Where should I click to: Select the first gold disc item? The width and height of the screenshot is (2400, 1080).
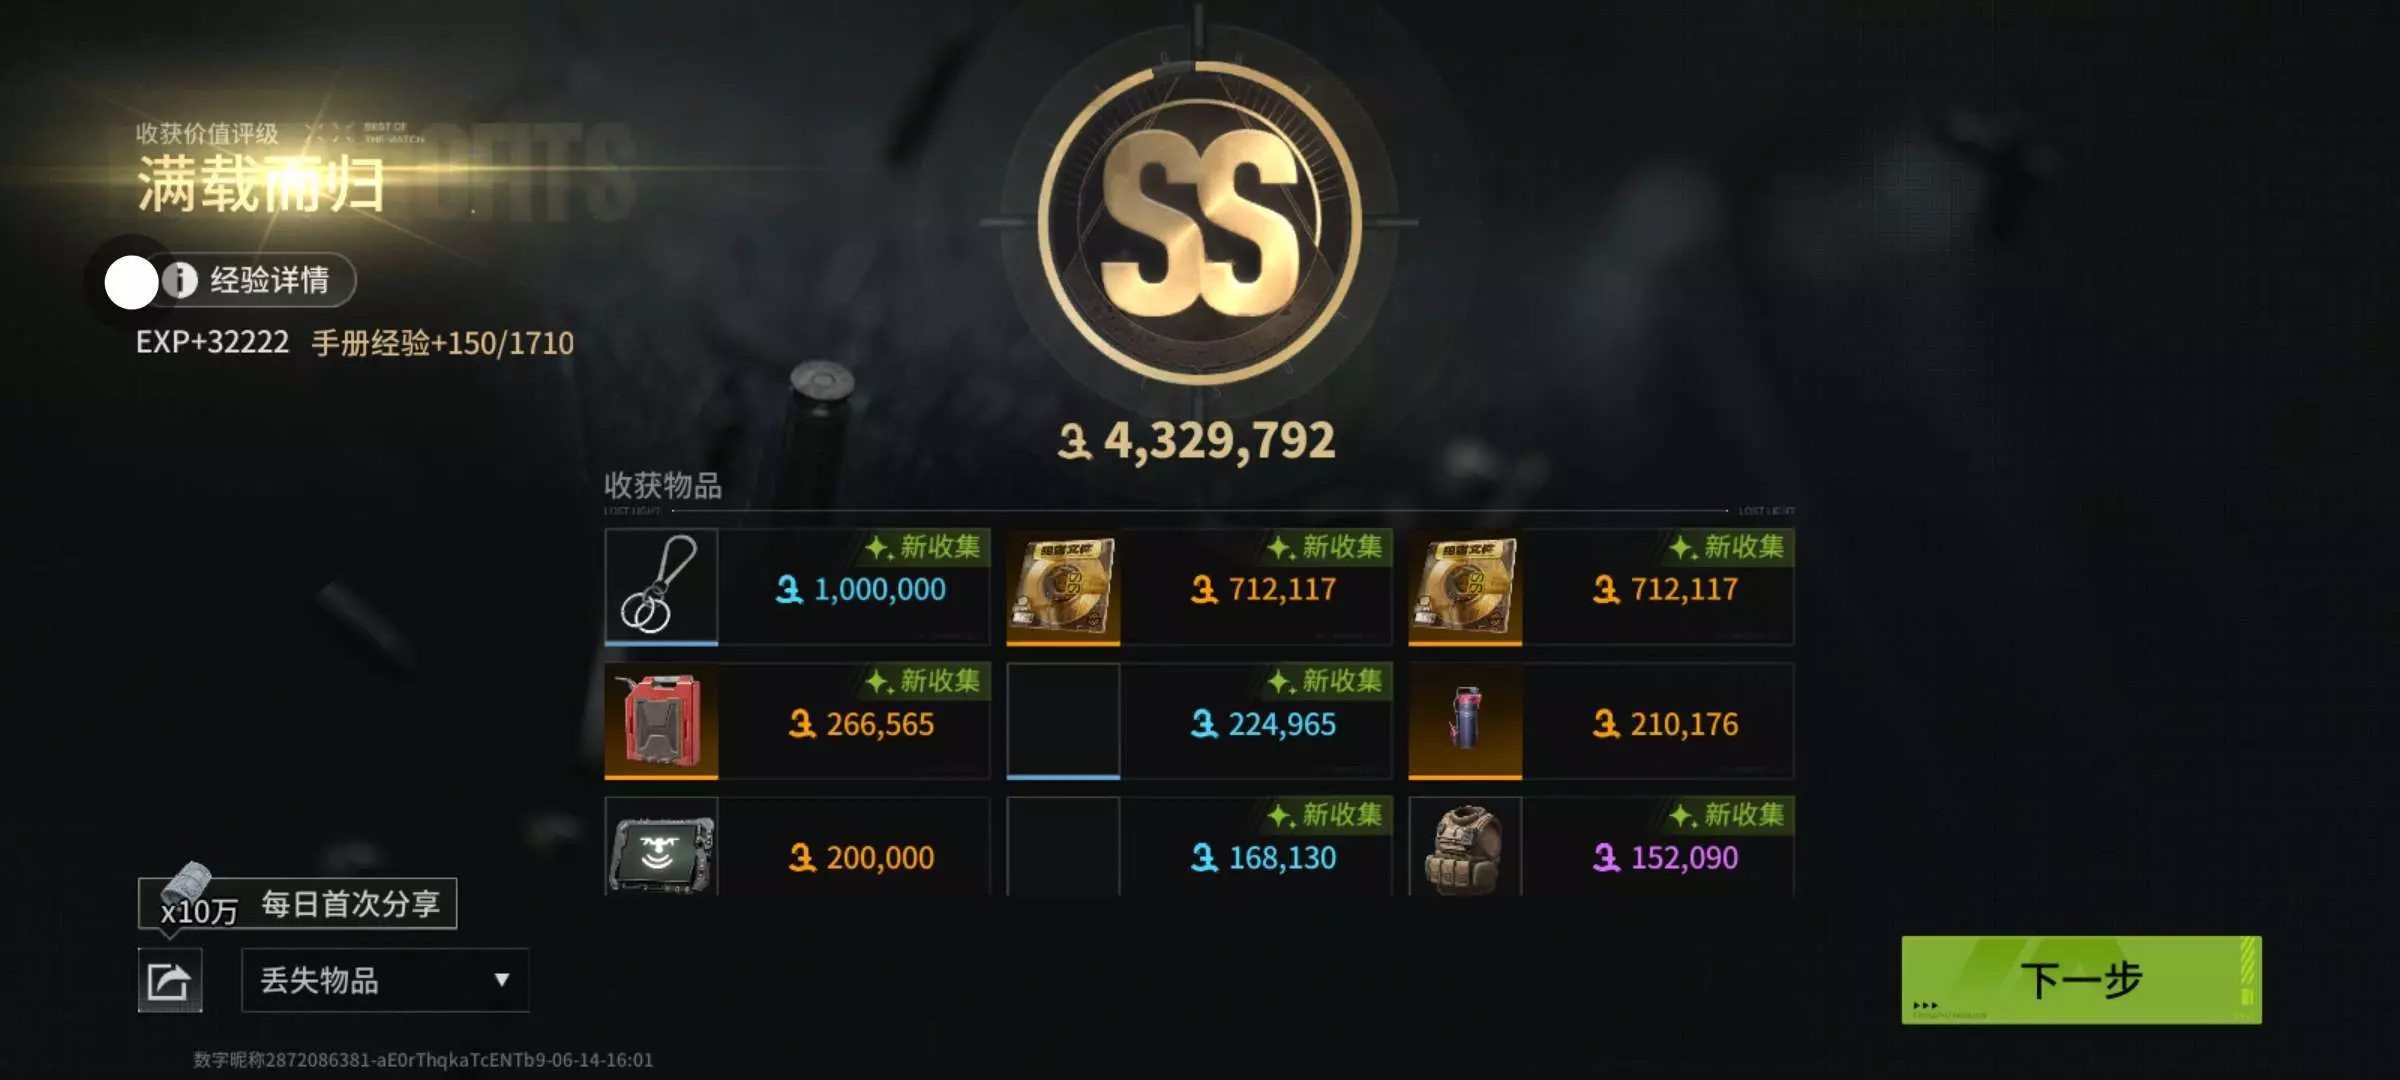1199,587
